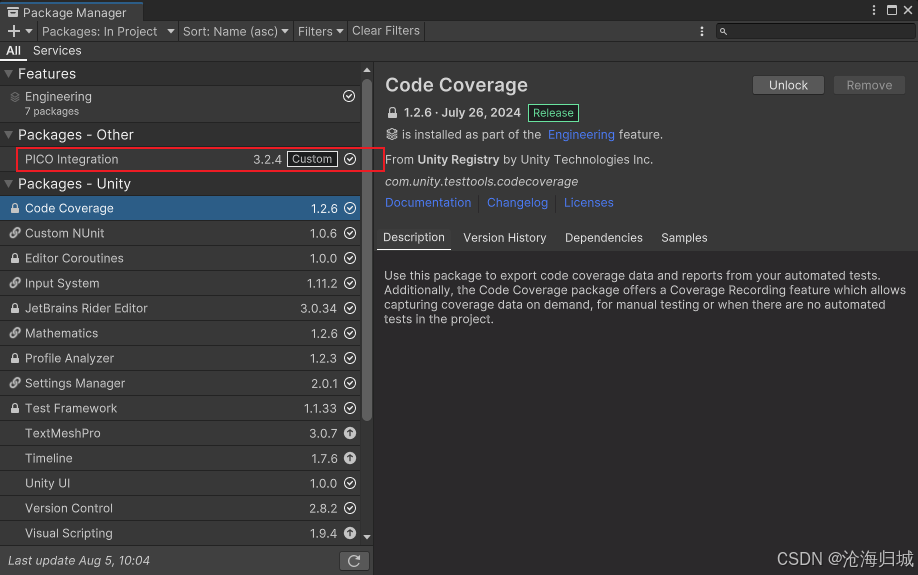Collapse the Packages - Other section
This screenshot has height=575, width=918.
click(8, 135)
